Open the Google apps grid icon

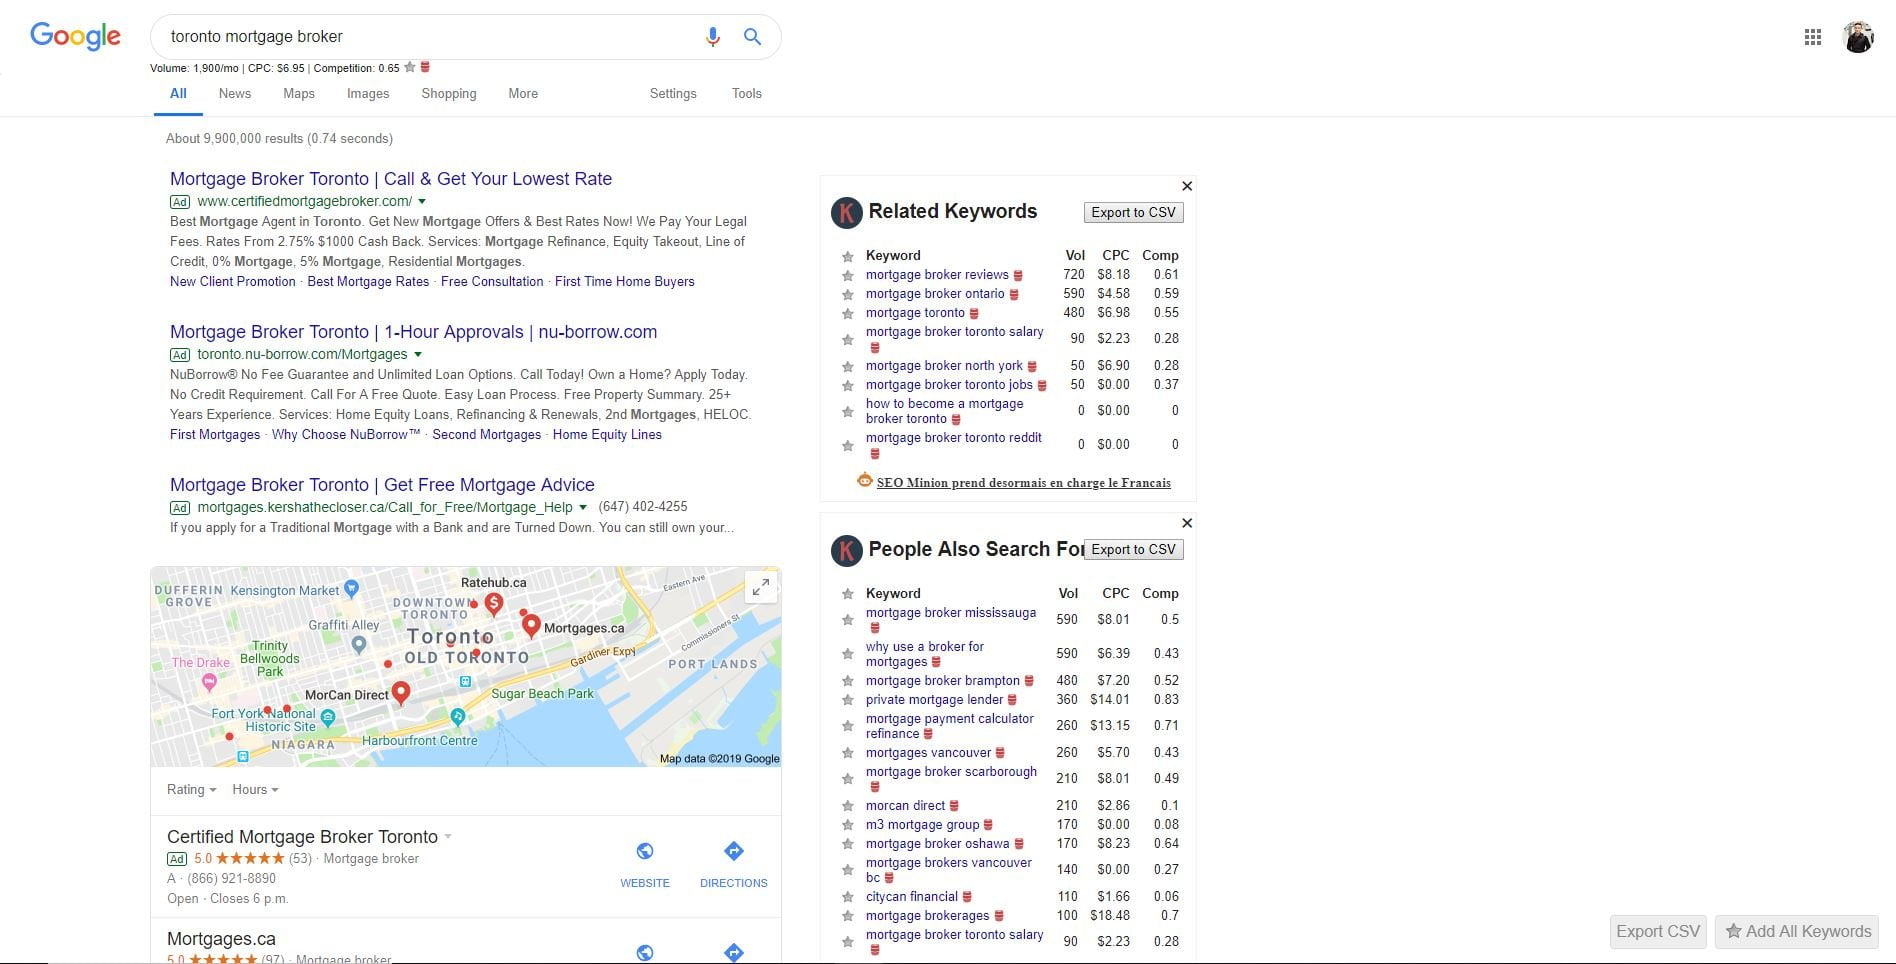coord(1812,37)
